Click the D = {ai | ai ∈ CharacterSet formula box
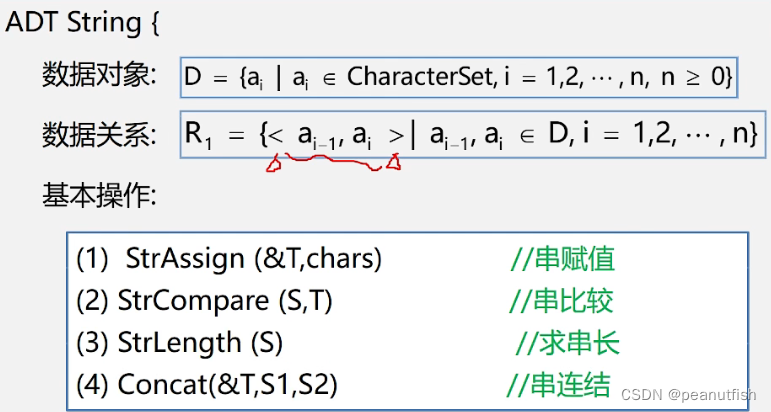The height and width of the screenshot is (412, 771). (459, 77)
